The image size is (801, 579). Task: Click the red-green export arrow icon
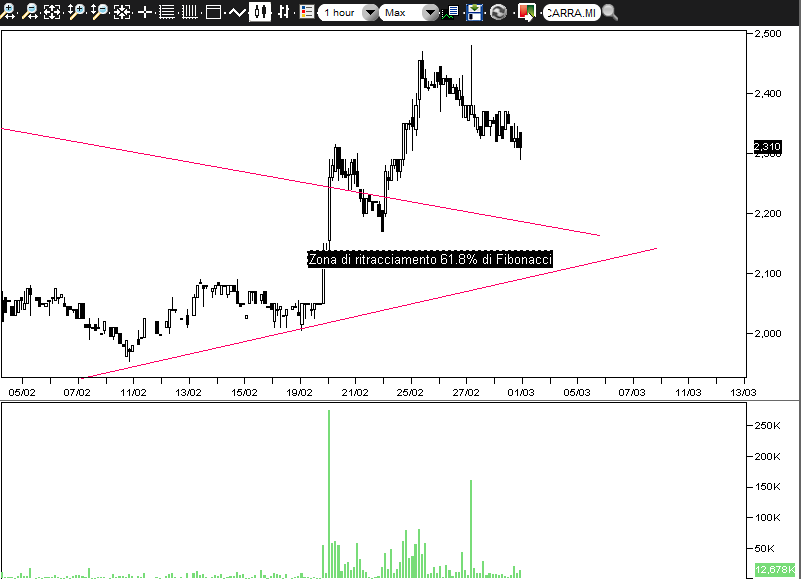tap(526, 12)
